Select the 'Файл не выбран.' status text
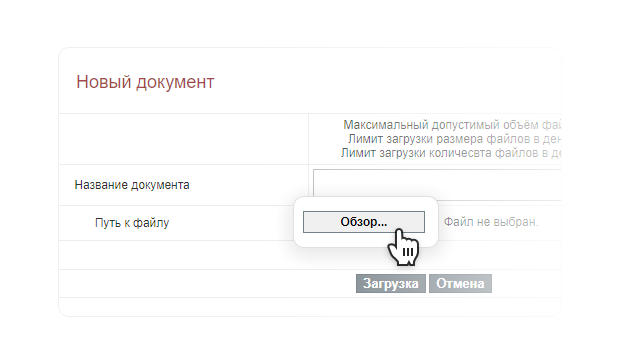The image size is (620, 363). coord(491,222)
